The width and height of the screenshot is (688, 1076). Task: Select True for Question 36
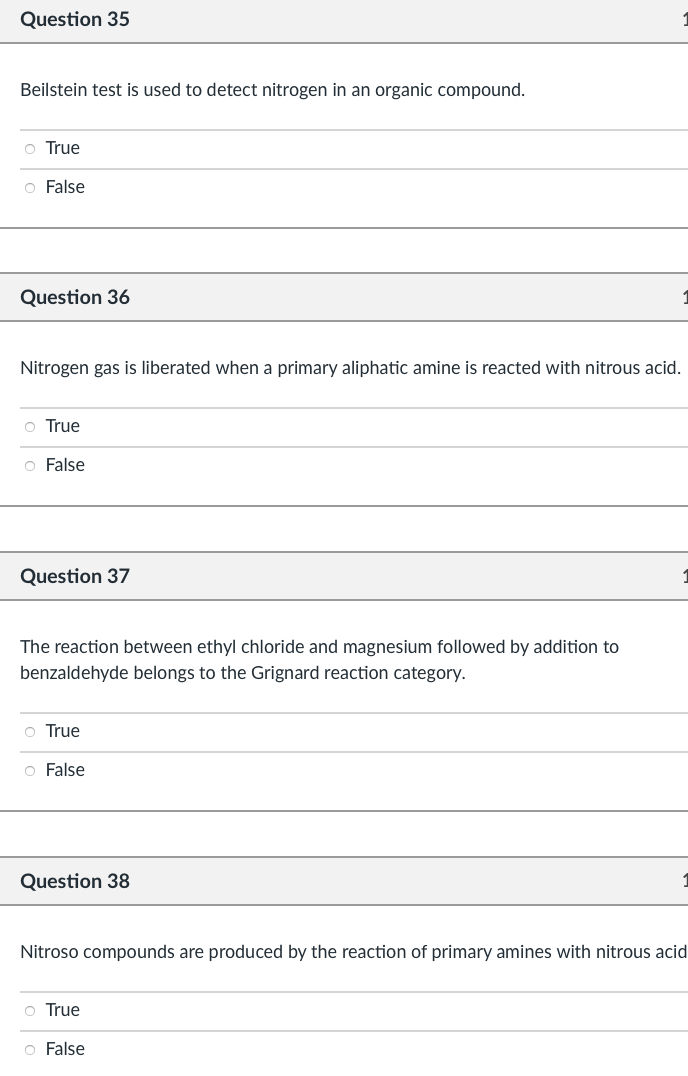coord(30,426)
